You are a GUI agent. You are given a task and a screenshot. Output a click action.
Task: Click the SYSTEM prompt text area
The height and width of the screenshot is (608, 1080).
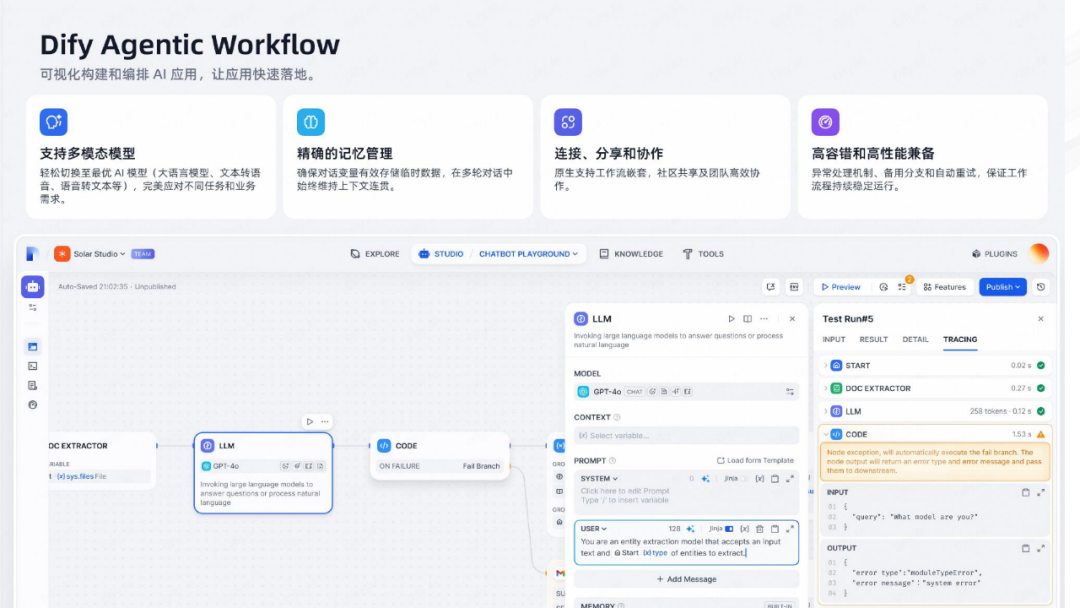[686, 496]
